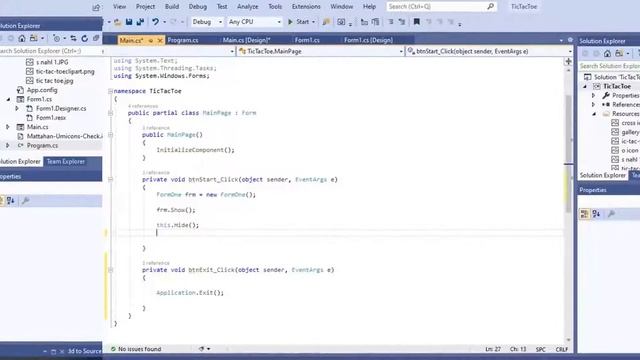Image resolution: width=640 pixels, height=360 pixels.
Task: Expand the Main.cs tree node
Action: coord(8,127)
